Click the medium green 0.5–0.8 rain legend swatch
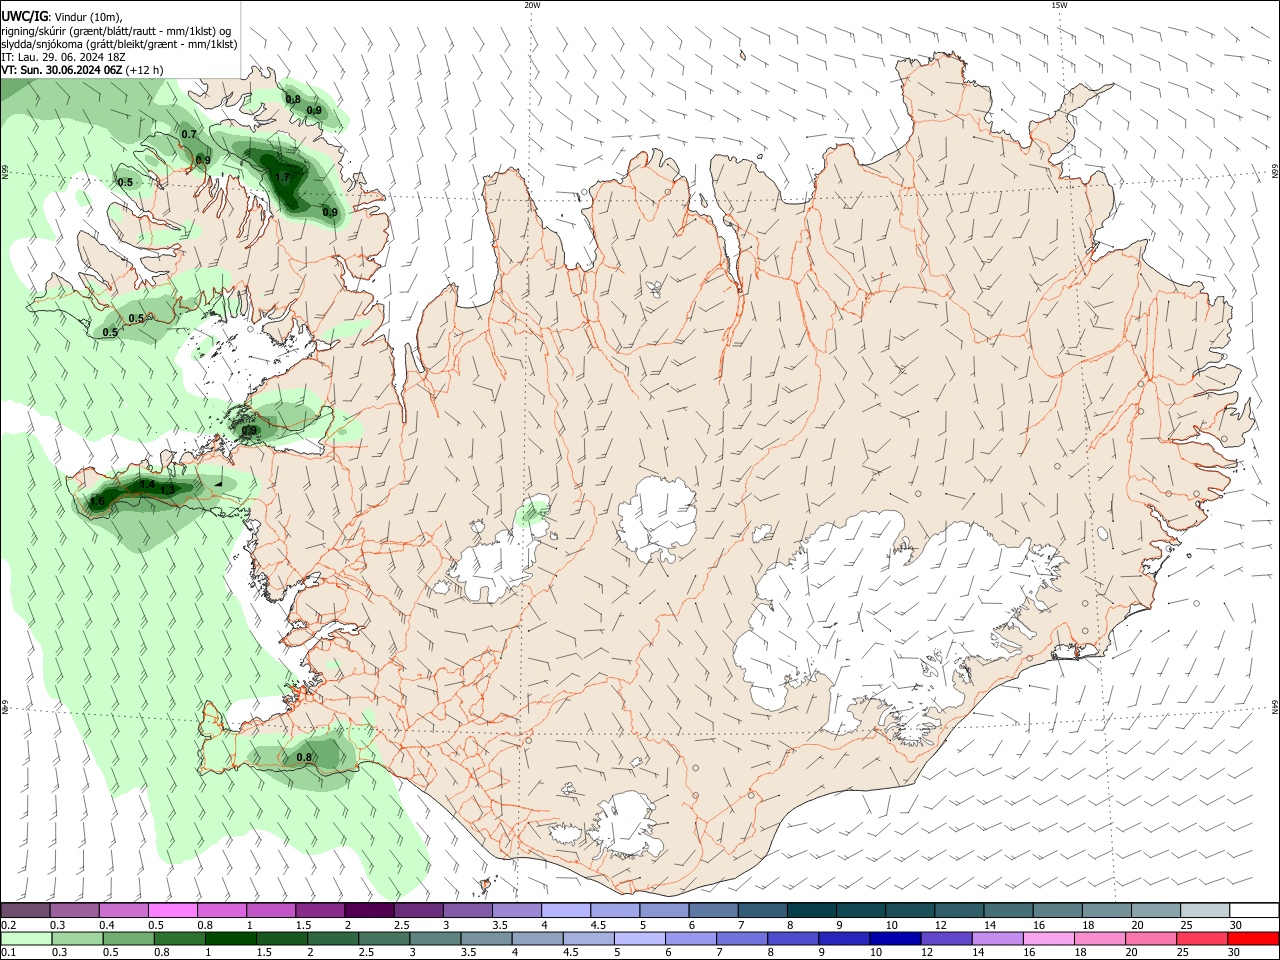This screenshot has width=1280, height=960. coord(129,938)
